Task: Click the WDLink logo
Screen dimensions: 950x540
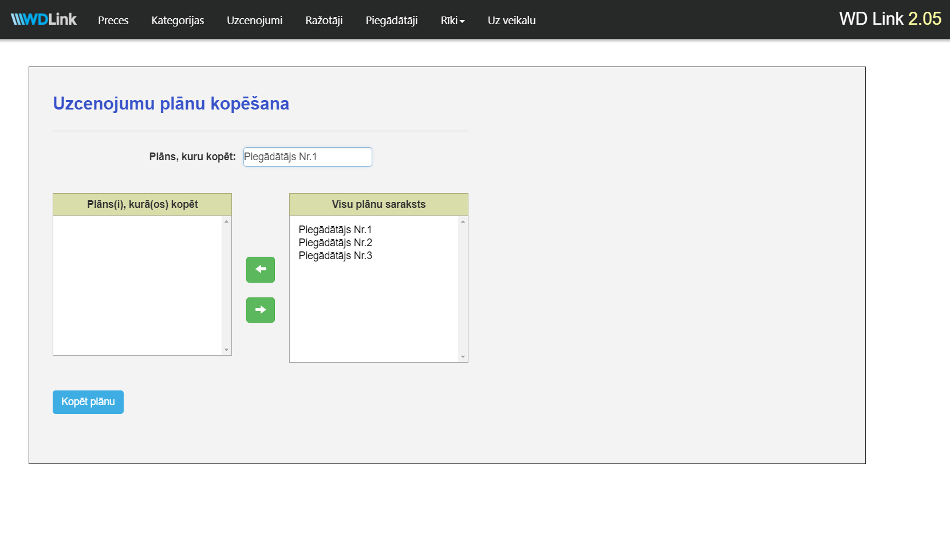Action: (x=44, y=20)
